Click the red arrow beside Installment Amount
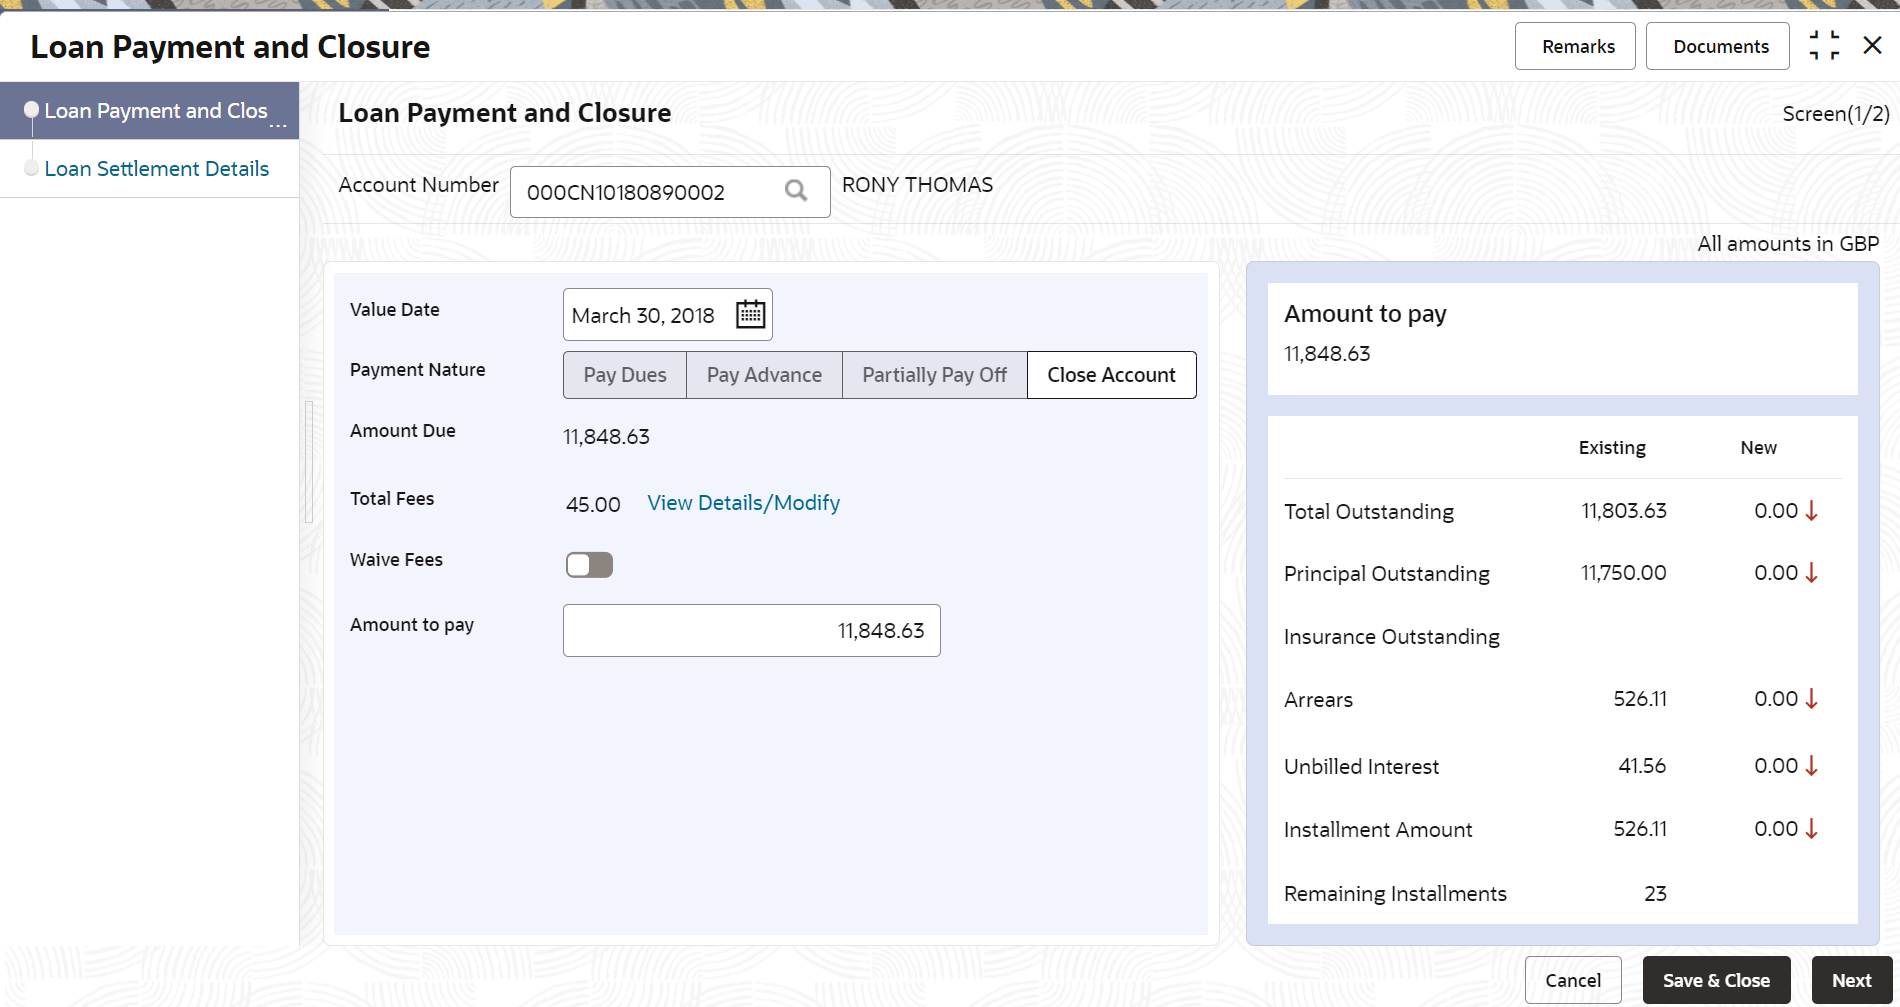The image size is (1900, 1007). click(1811, 829)
